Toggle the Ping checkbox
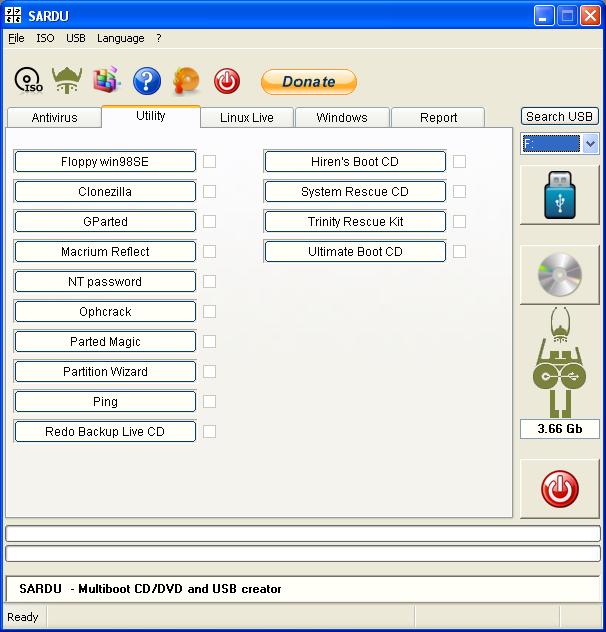The width and height of the screenshot is (606, 632). coord(209,401)
